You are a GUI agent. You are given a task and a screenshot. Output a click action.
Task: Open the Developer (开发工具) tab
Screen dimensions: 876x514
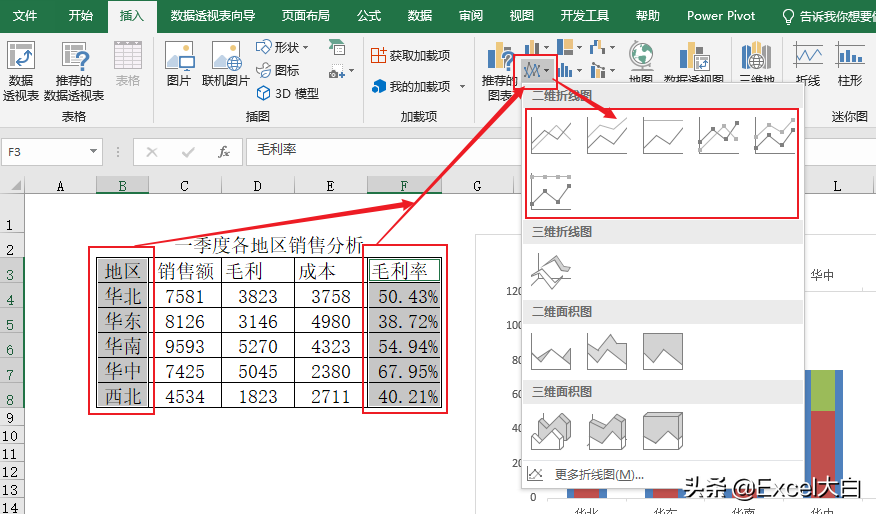[584, 16]
